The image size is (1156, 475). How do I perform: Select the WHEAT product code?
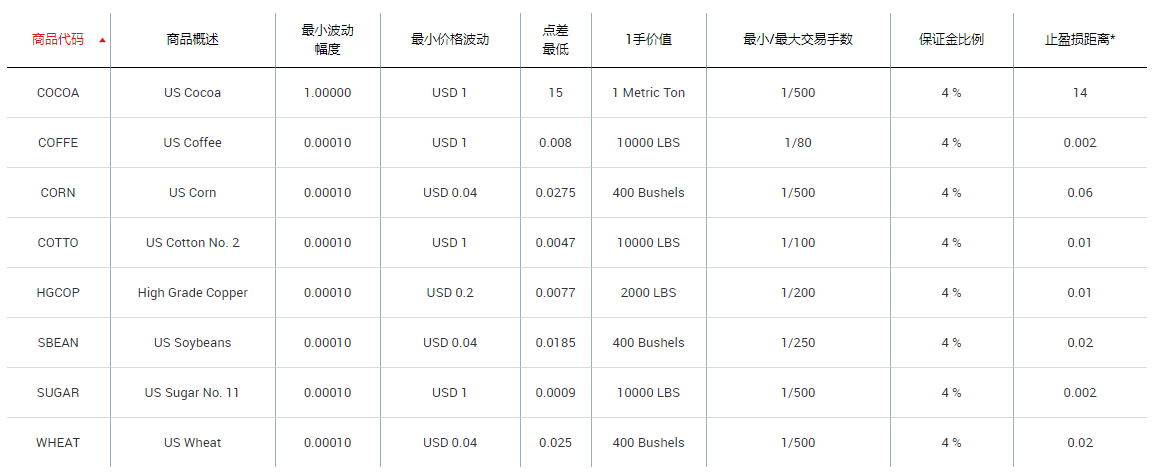pyautogui.click(x=58, y=442)
